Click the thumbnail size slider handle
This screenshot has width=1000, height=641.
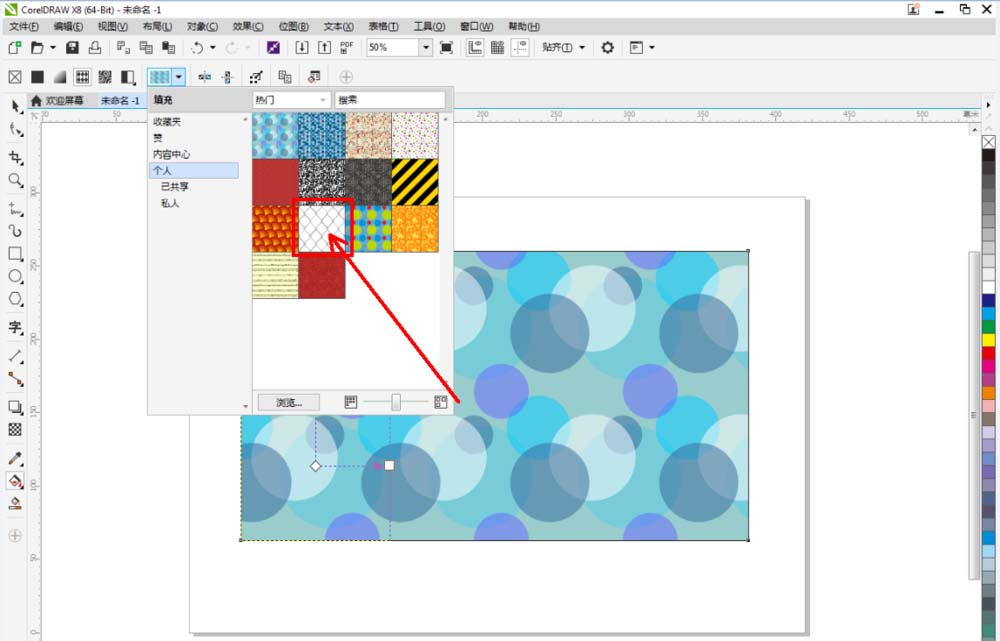point(396,402)
